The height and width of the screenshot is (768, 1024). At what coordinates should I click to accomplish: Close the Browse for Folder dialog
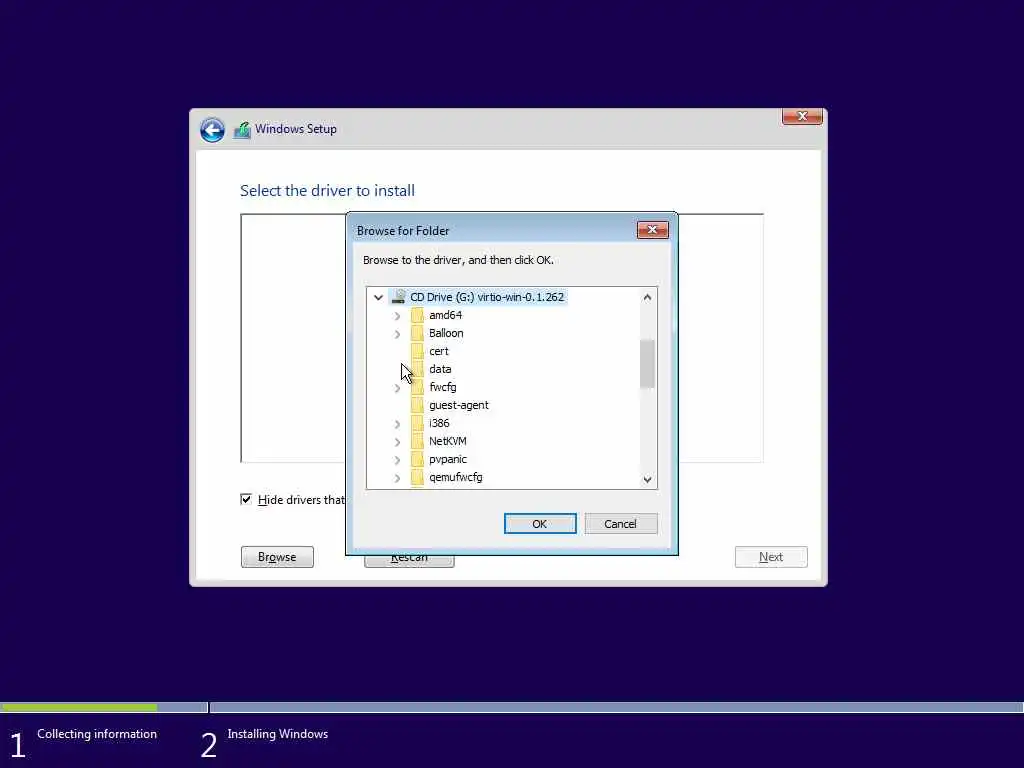tap(652, 230)
